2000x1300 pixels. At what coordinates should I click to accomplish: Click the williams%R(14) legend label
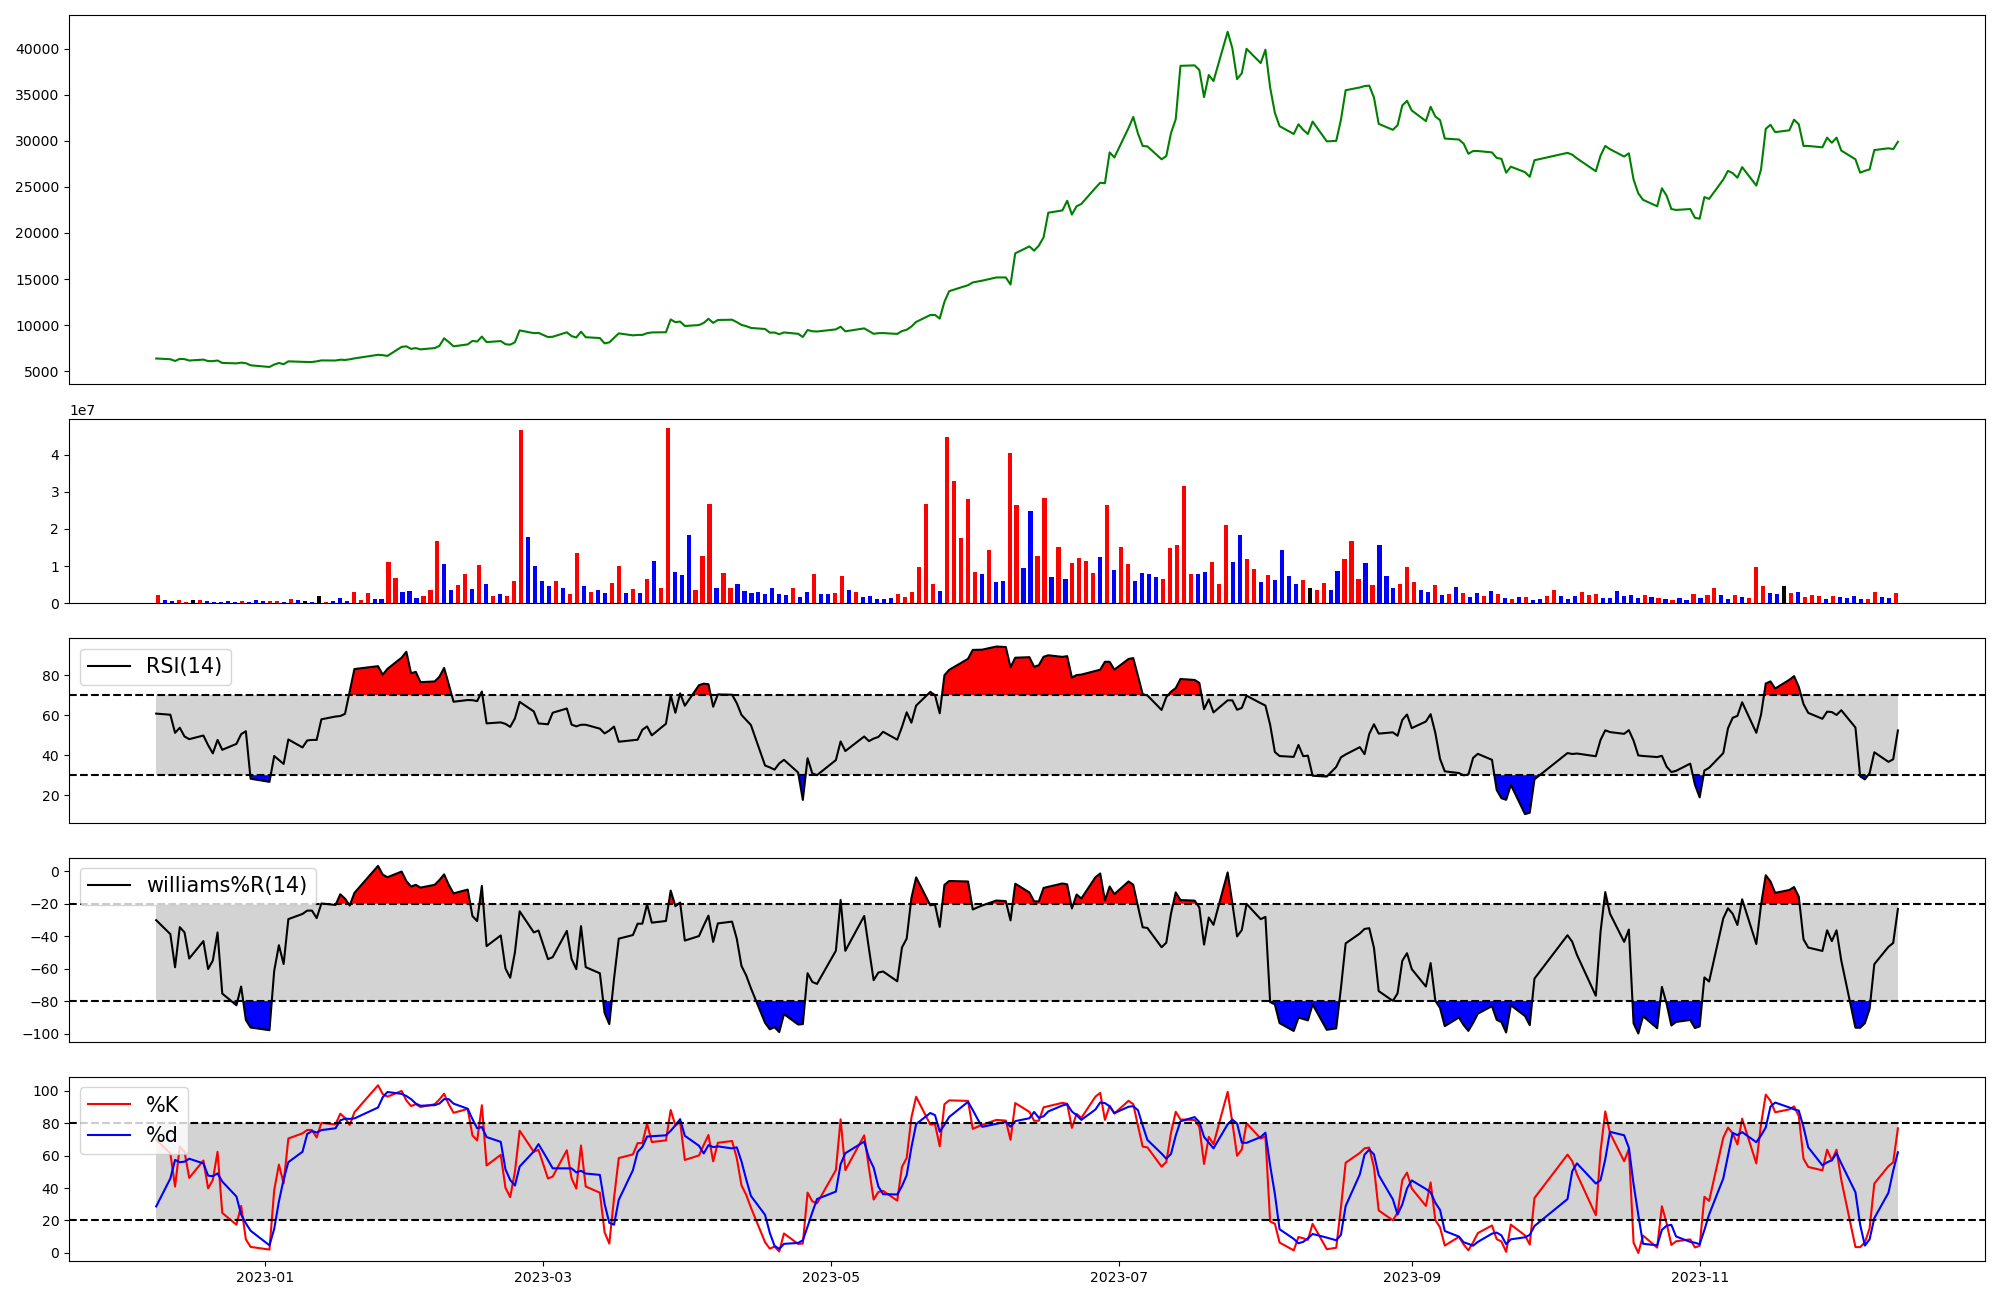tap(227, 885)
